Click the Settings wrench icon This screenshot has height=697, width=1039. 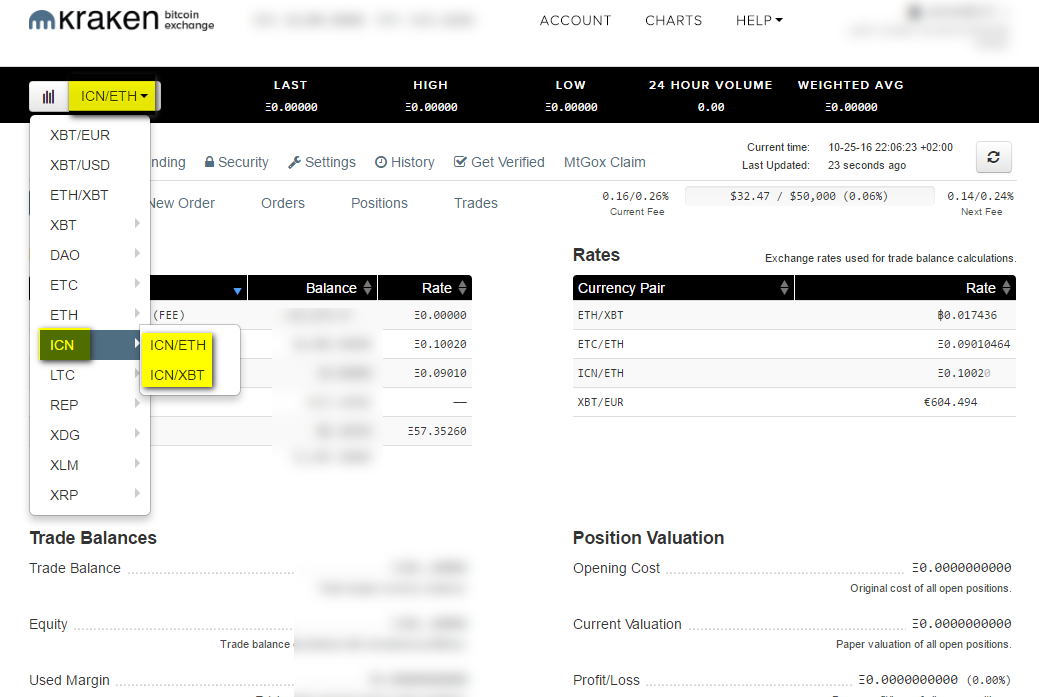(294, 162)
